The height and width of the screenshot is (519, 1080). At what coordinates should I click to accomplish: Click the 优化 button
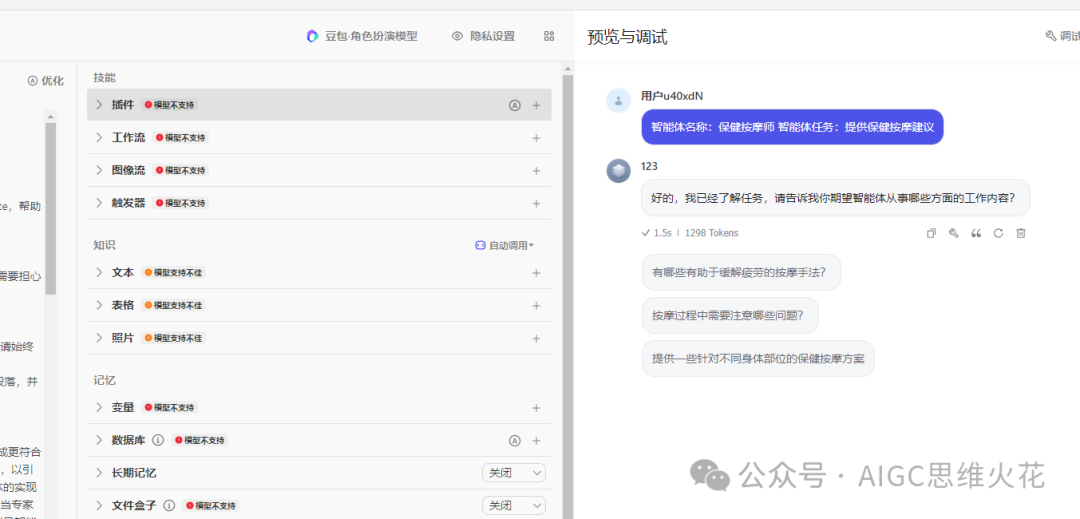coord(46,81)
